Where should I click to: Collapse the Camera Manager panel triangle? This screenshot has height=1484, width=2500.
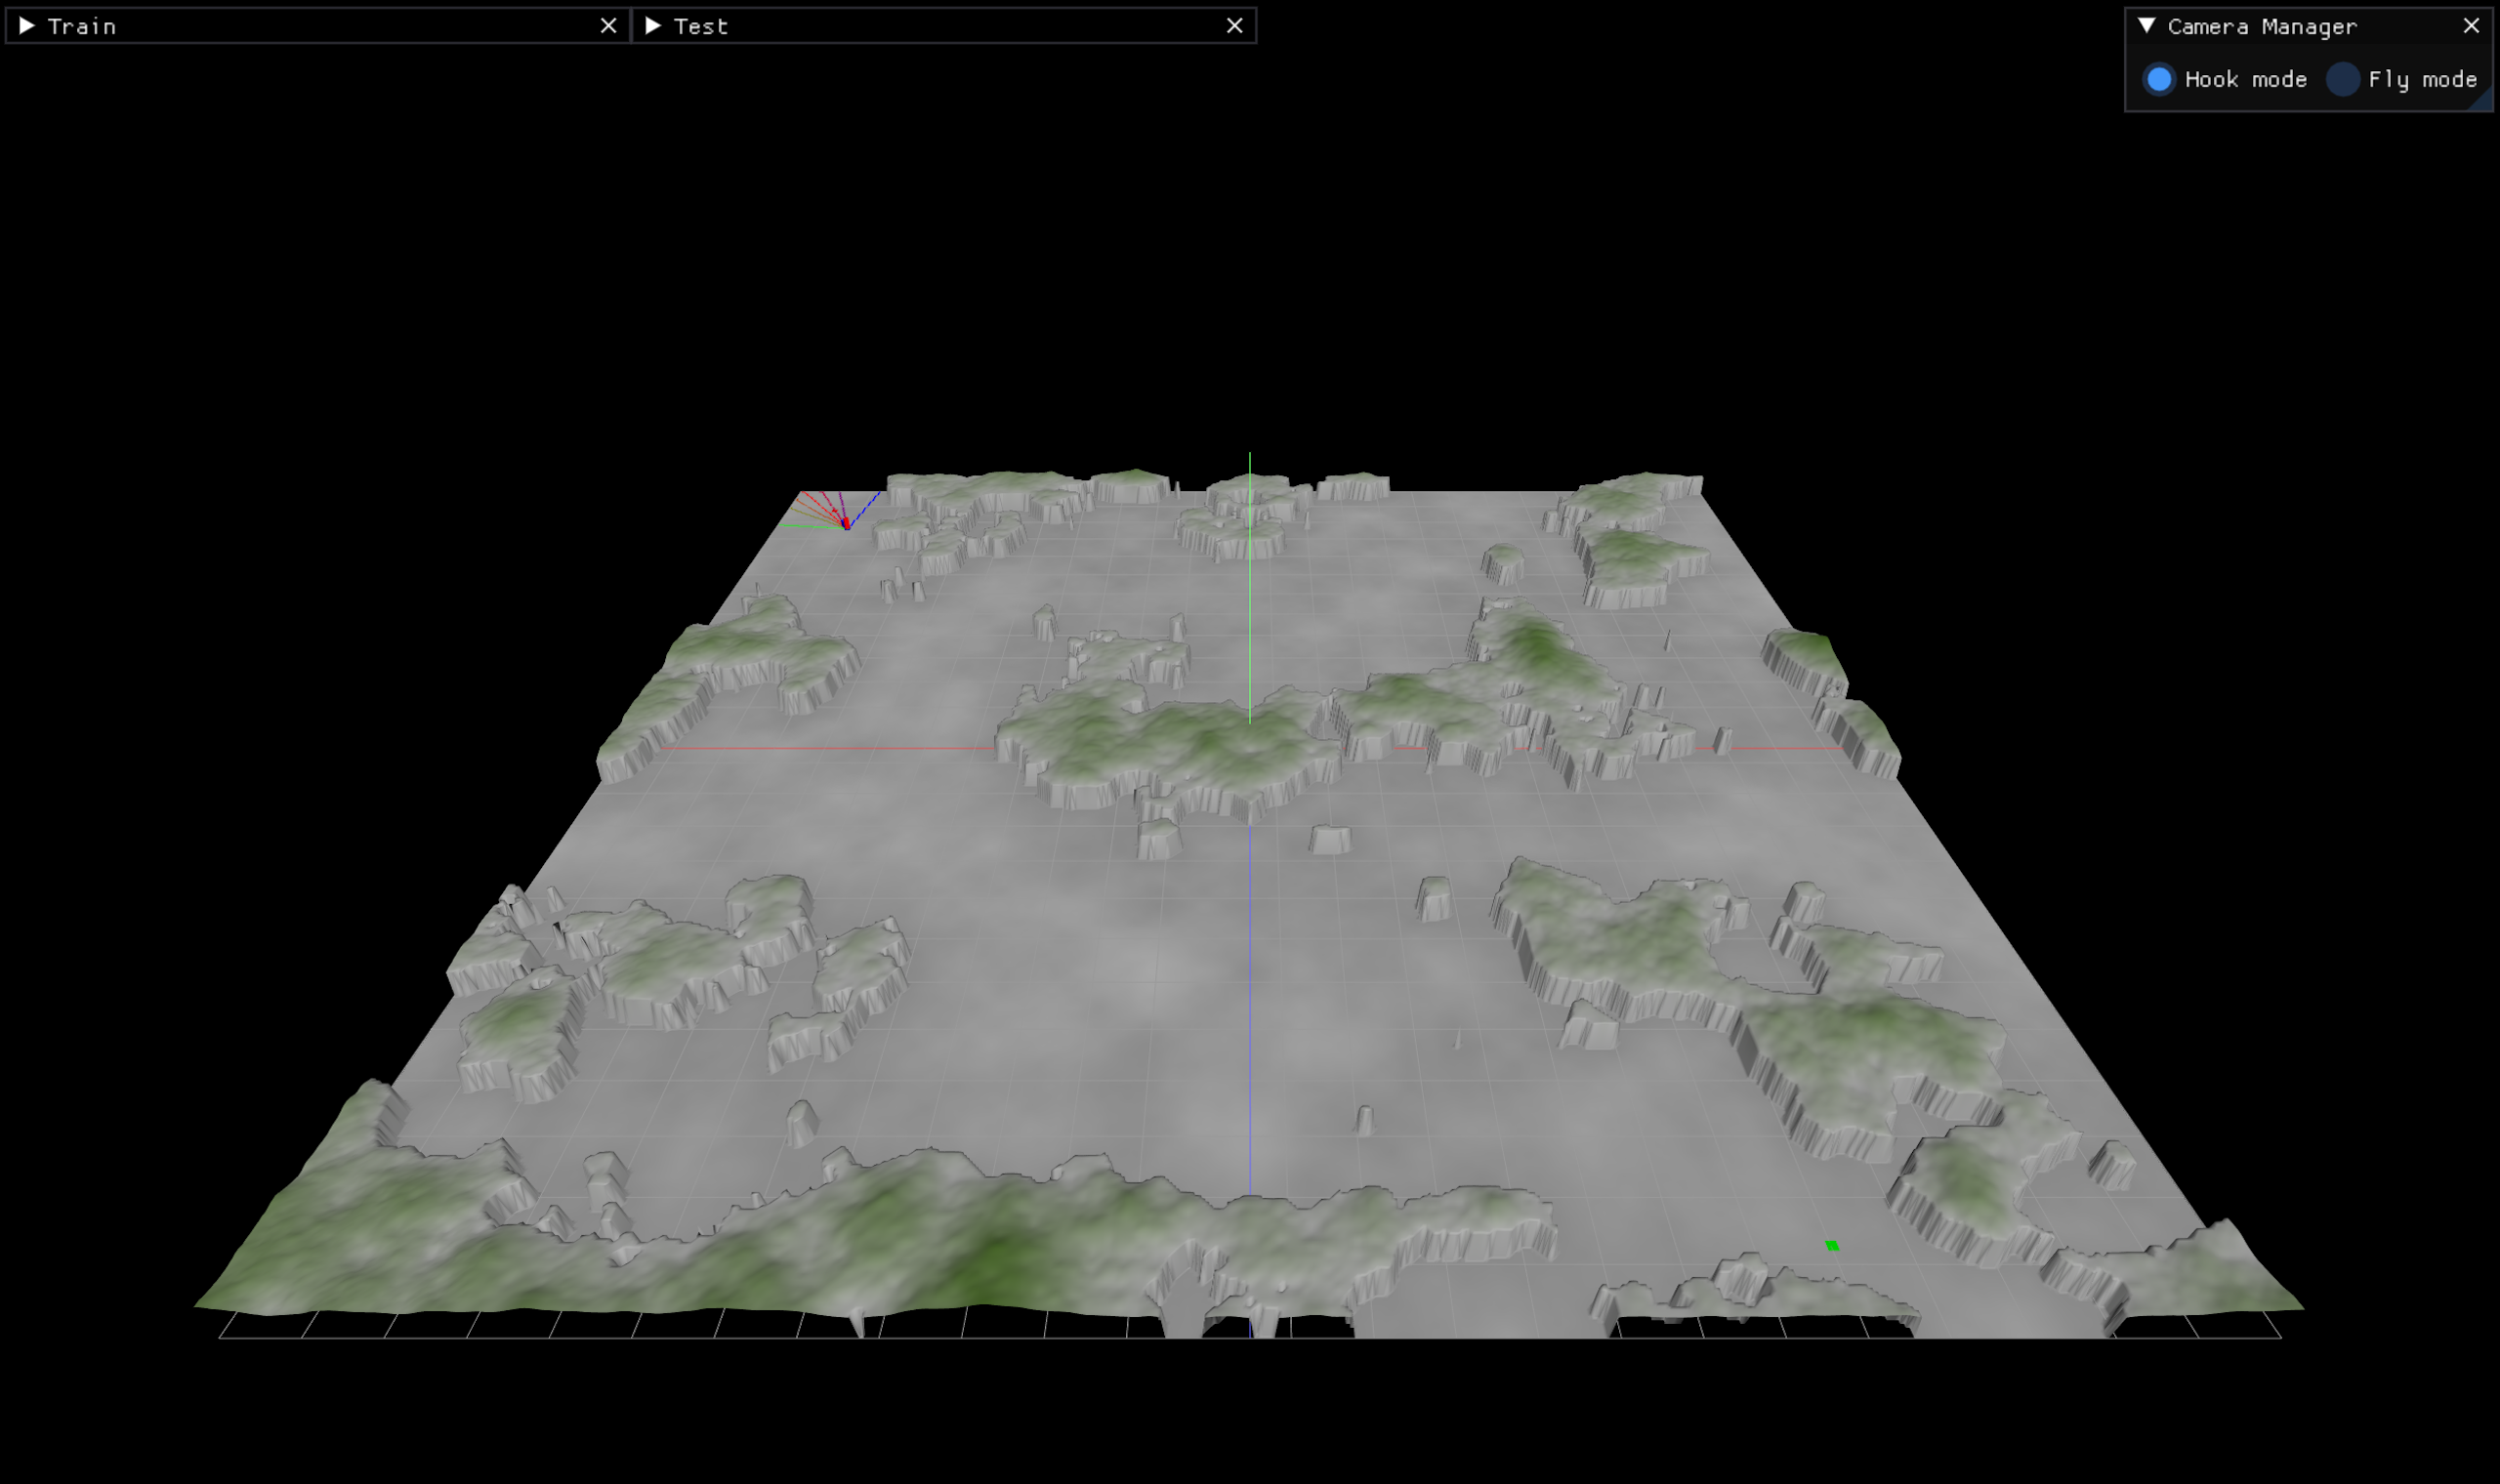click(2146, 26)
